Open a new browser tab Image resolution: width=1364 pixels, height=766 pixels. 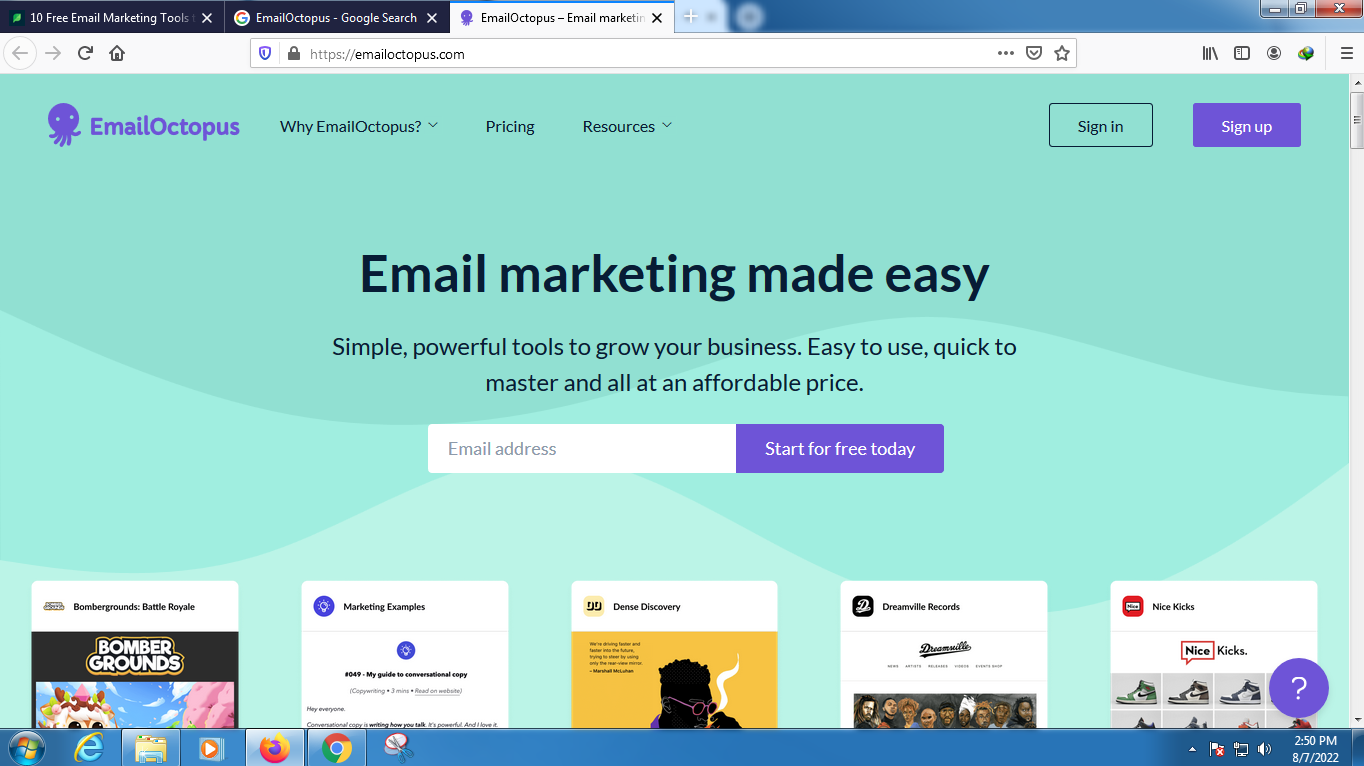[690, 17]
